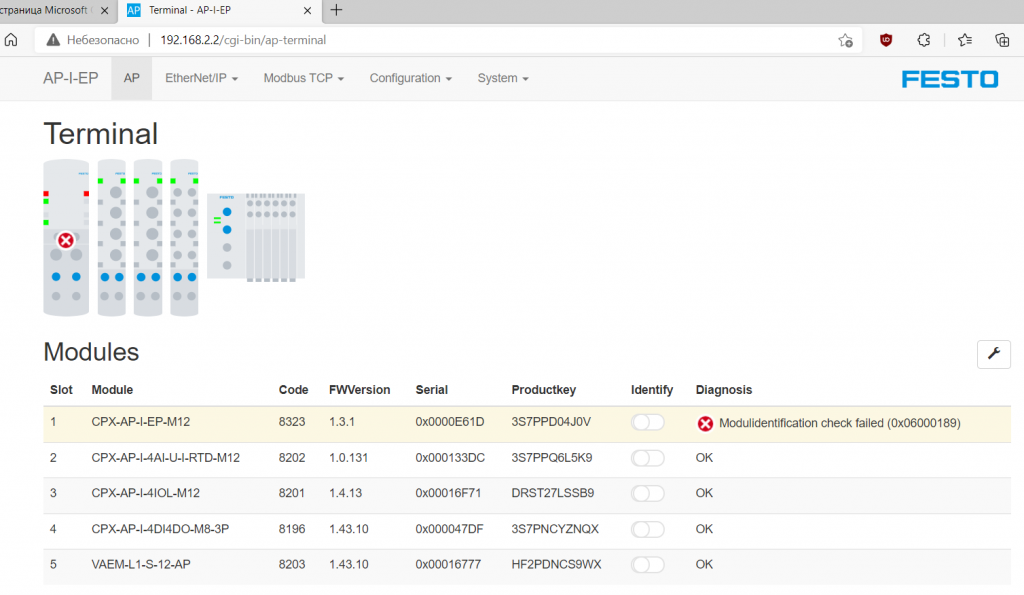Open a new browser tab with plus

point(336,10)
